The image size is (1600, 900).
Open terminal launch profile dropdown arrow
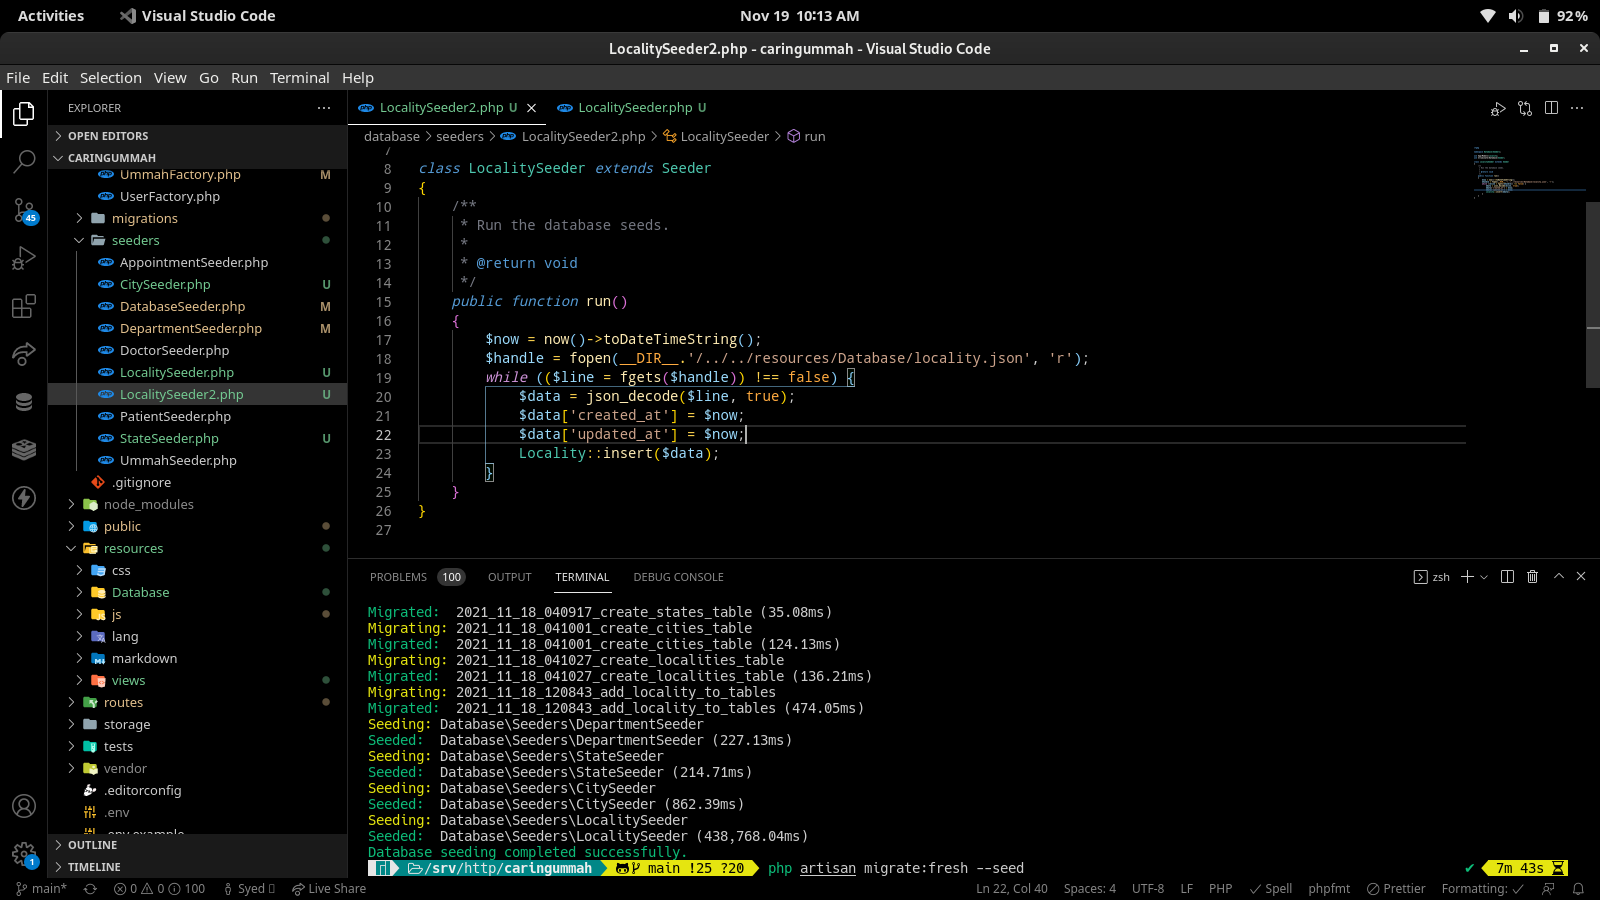point(1484,577)
